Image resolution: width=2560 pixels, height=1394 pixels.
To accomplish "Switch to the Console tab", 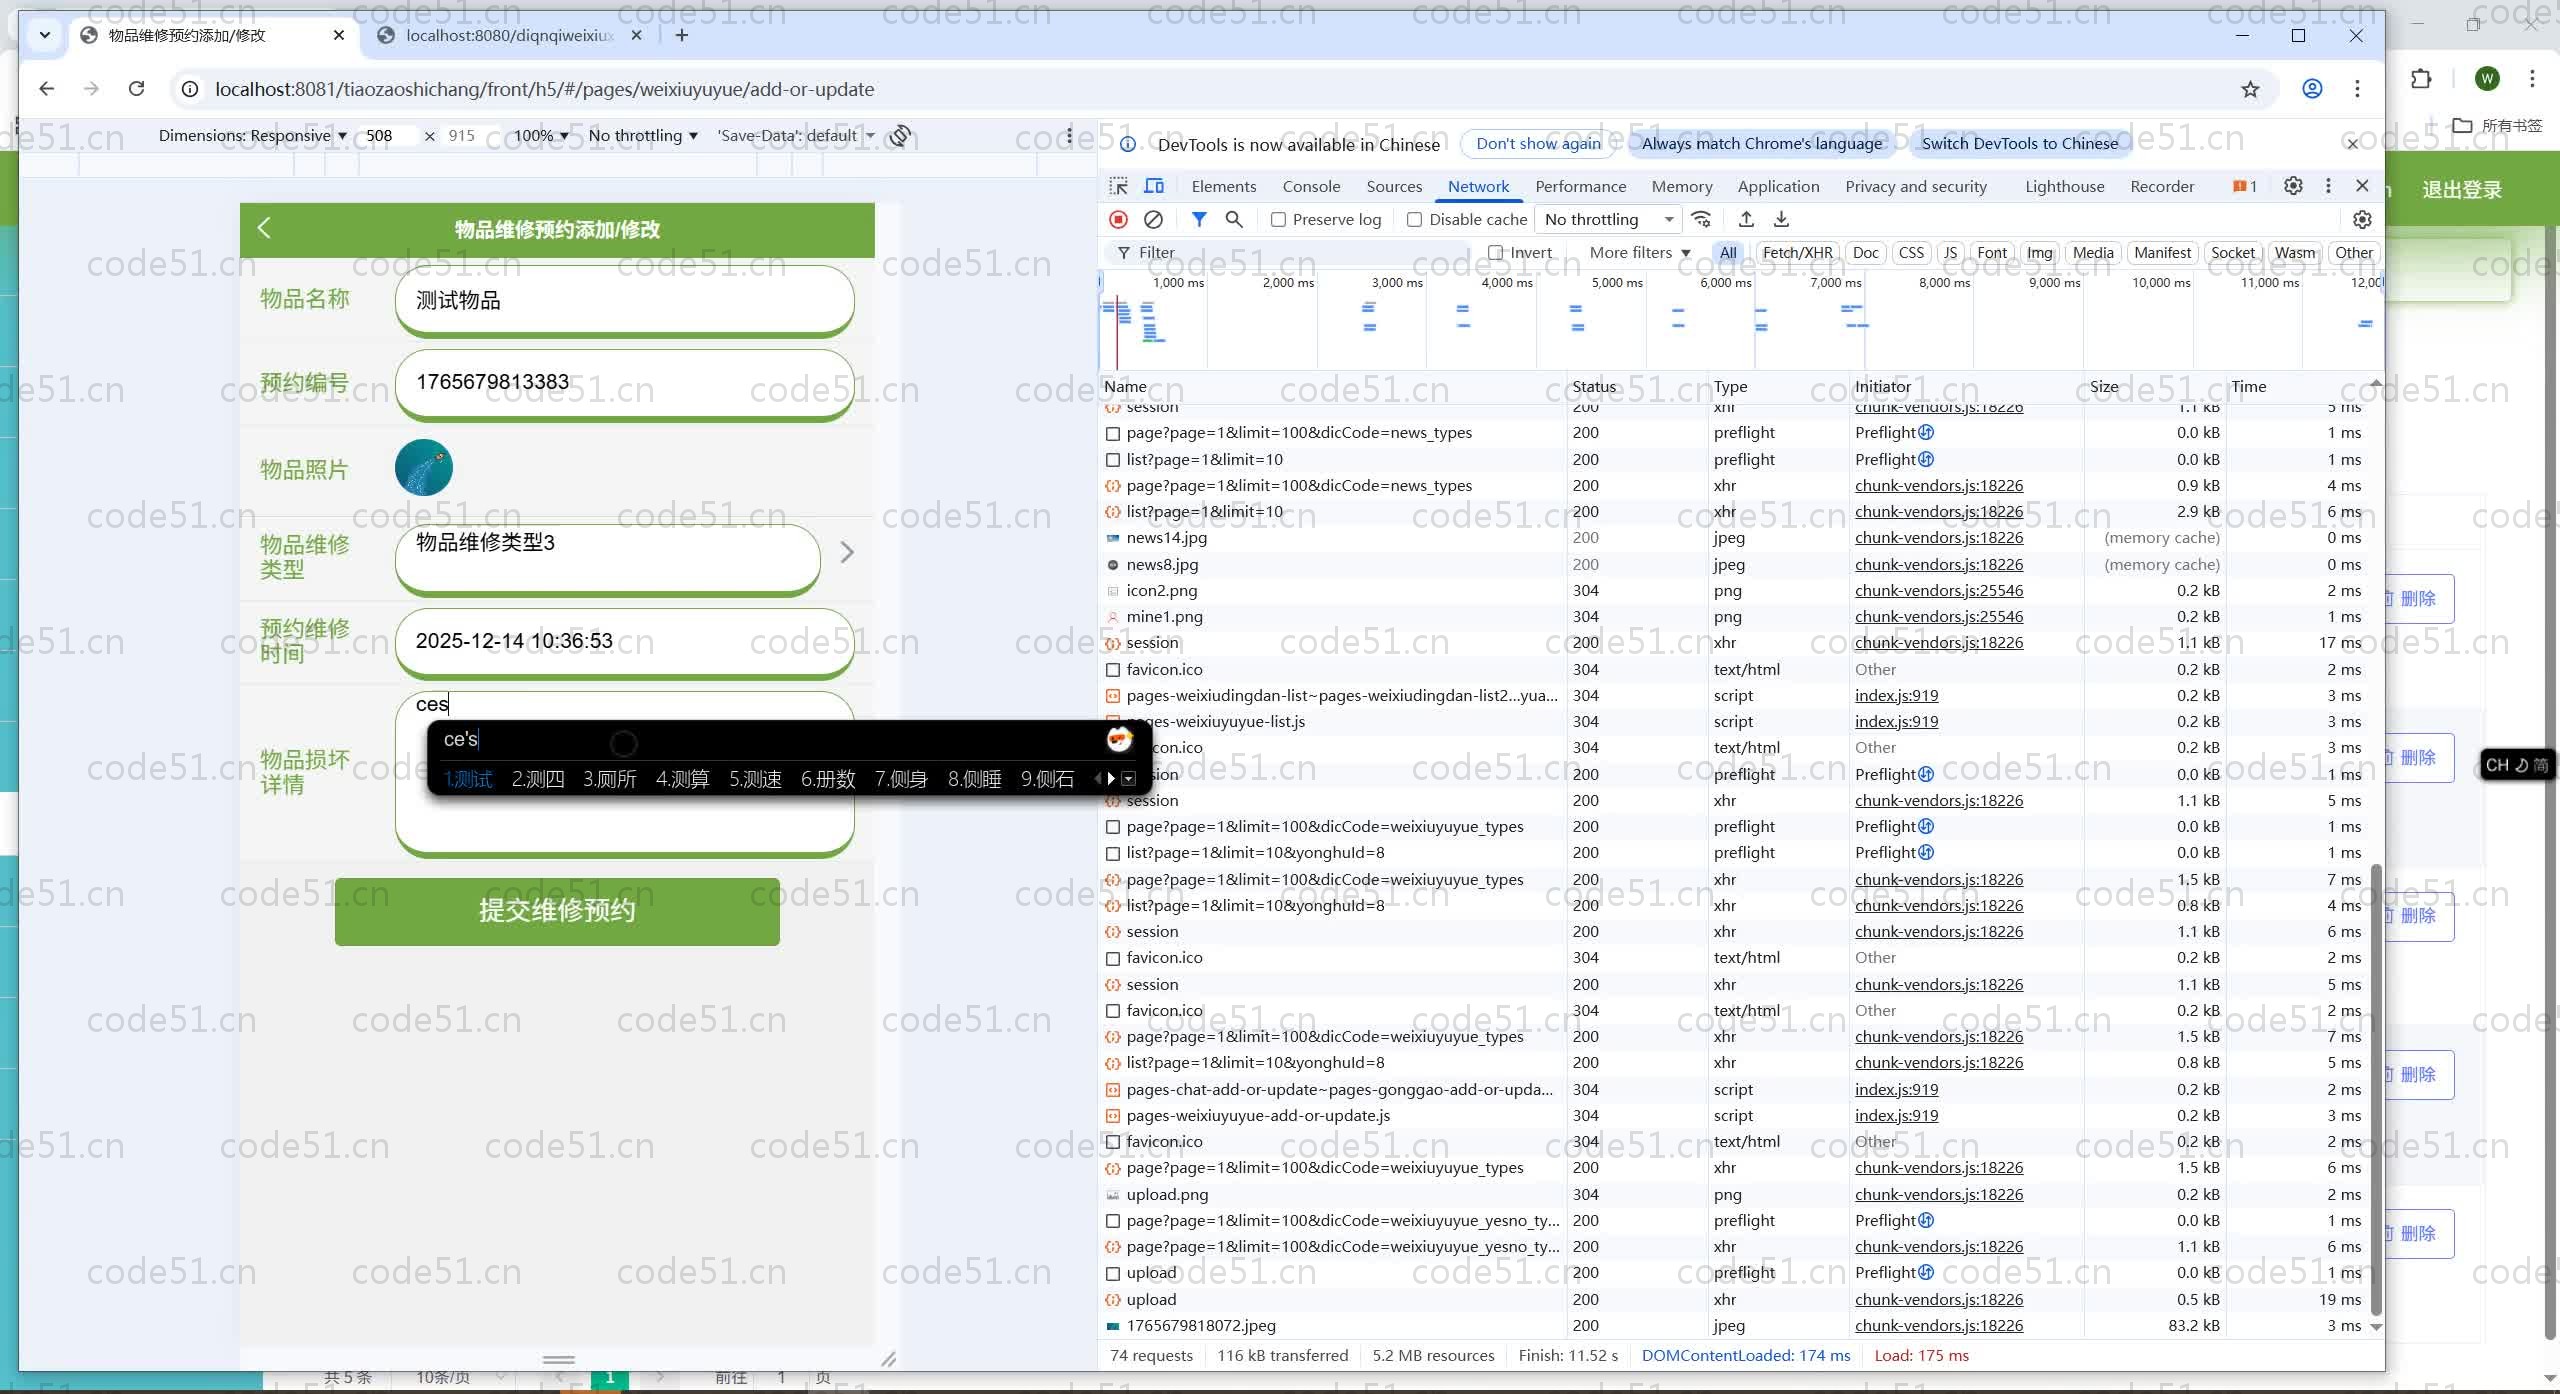I will click(x=1311, y=186).
